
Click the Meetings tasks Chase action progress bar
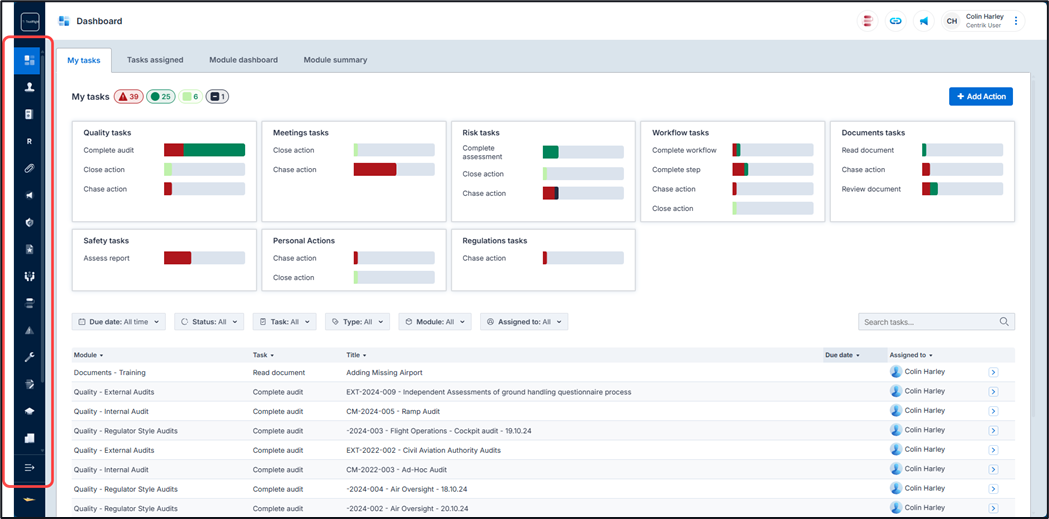point(394,169)
